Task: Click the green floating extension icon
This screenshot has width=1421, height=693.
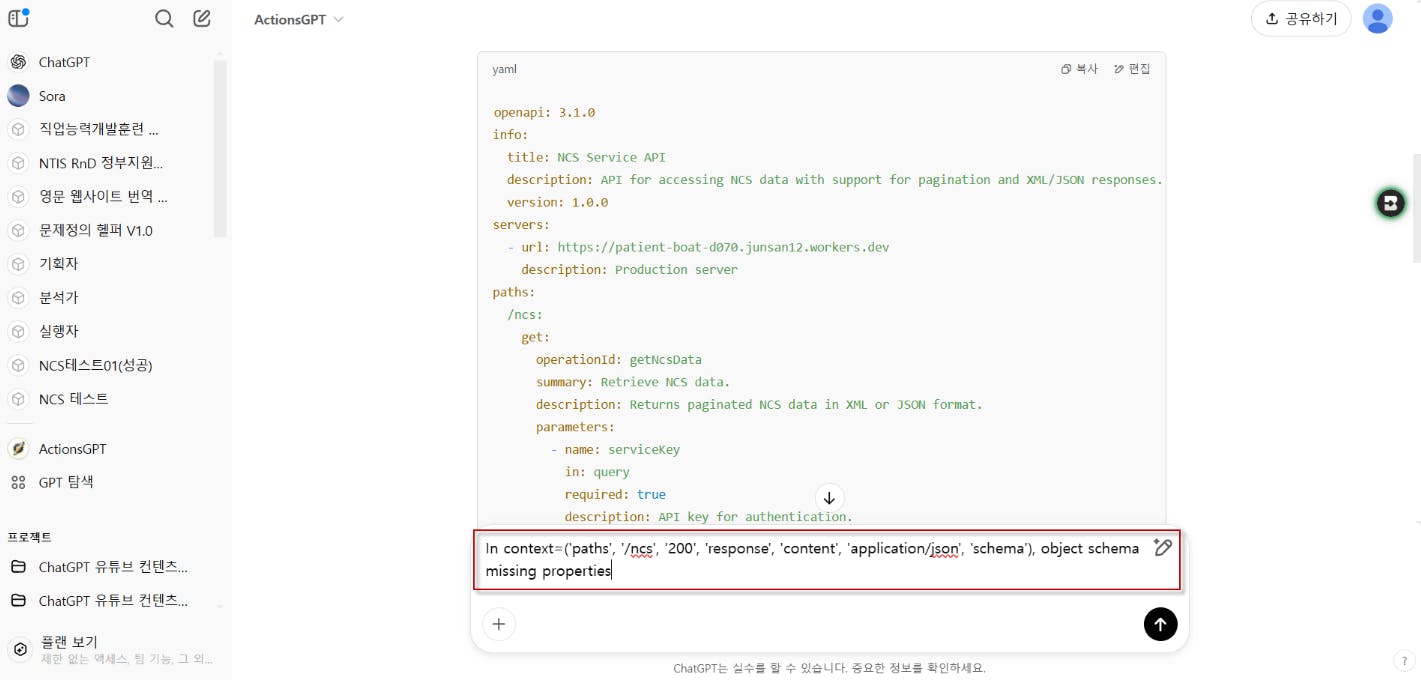Action: coord(1389,204)
